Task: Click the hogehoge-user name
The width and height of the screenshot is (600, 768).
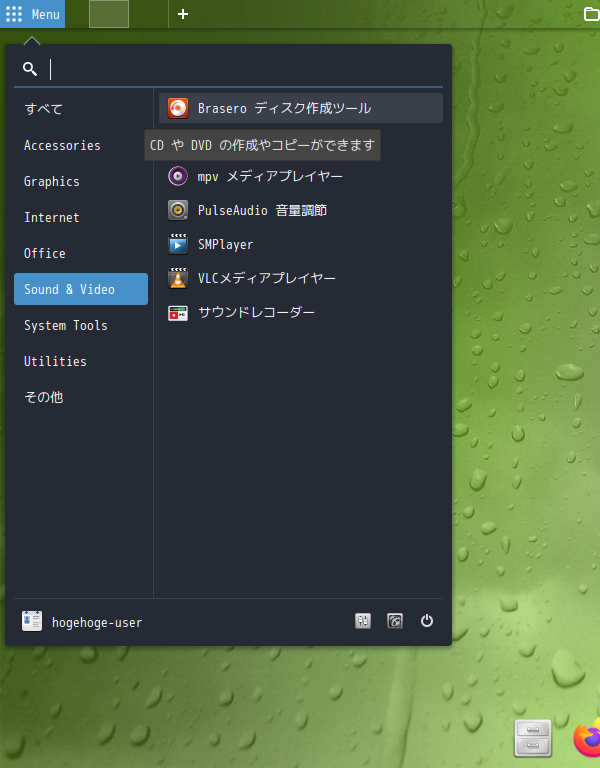Action: tap(97, 623)
